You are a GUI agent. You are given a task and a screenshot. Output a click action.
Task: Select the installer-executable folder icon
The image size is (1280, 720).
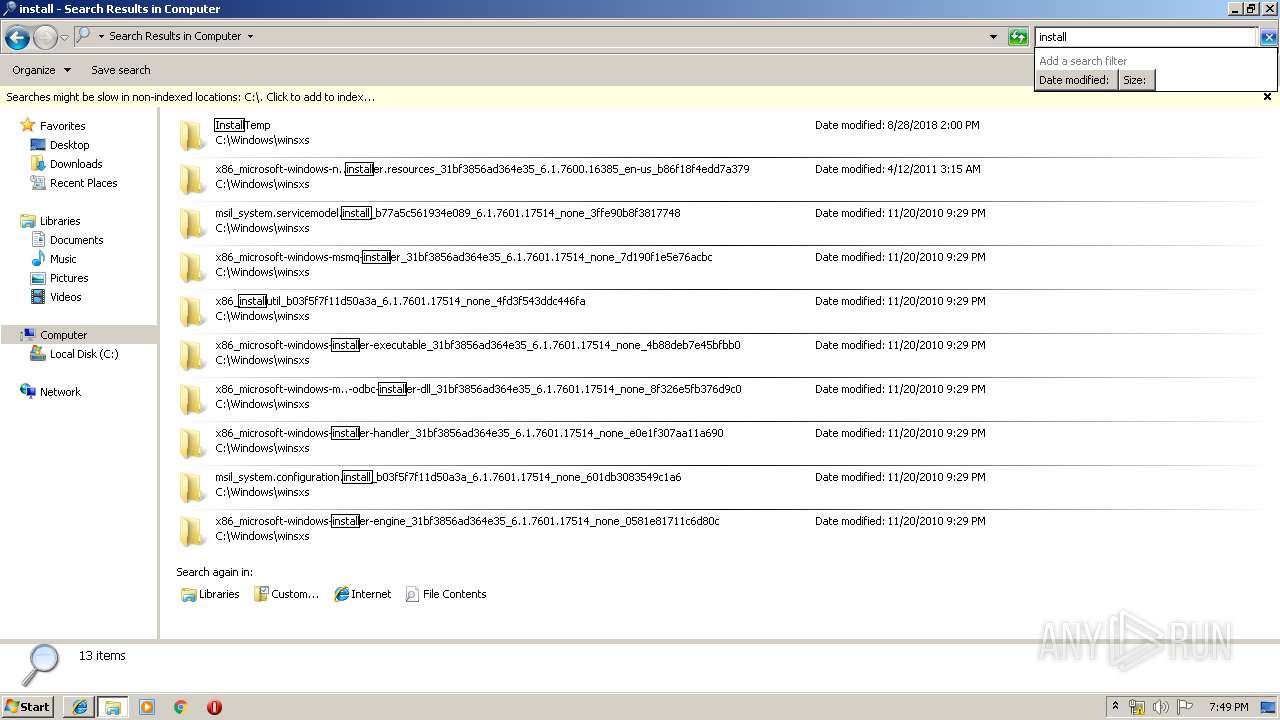pos(193,355)
